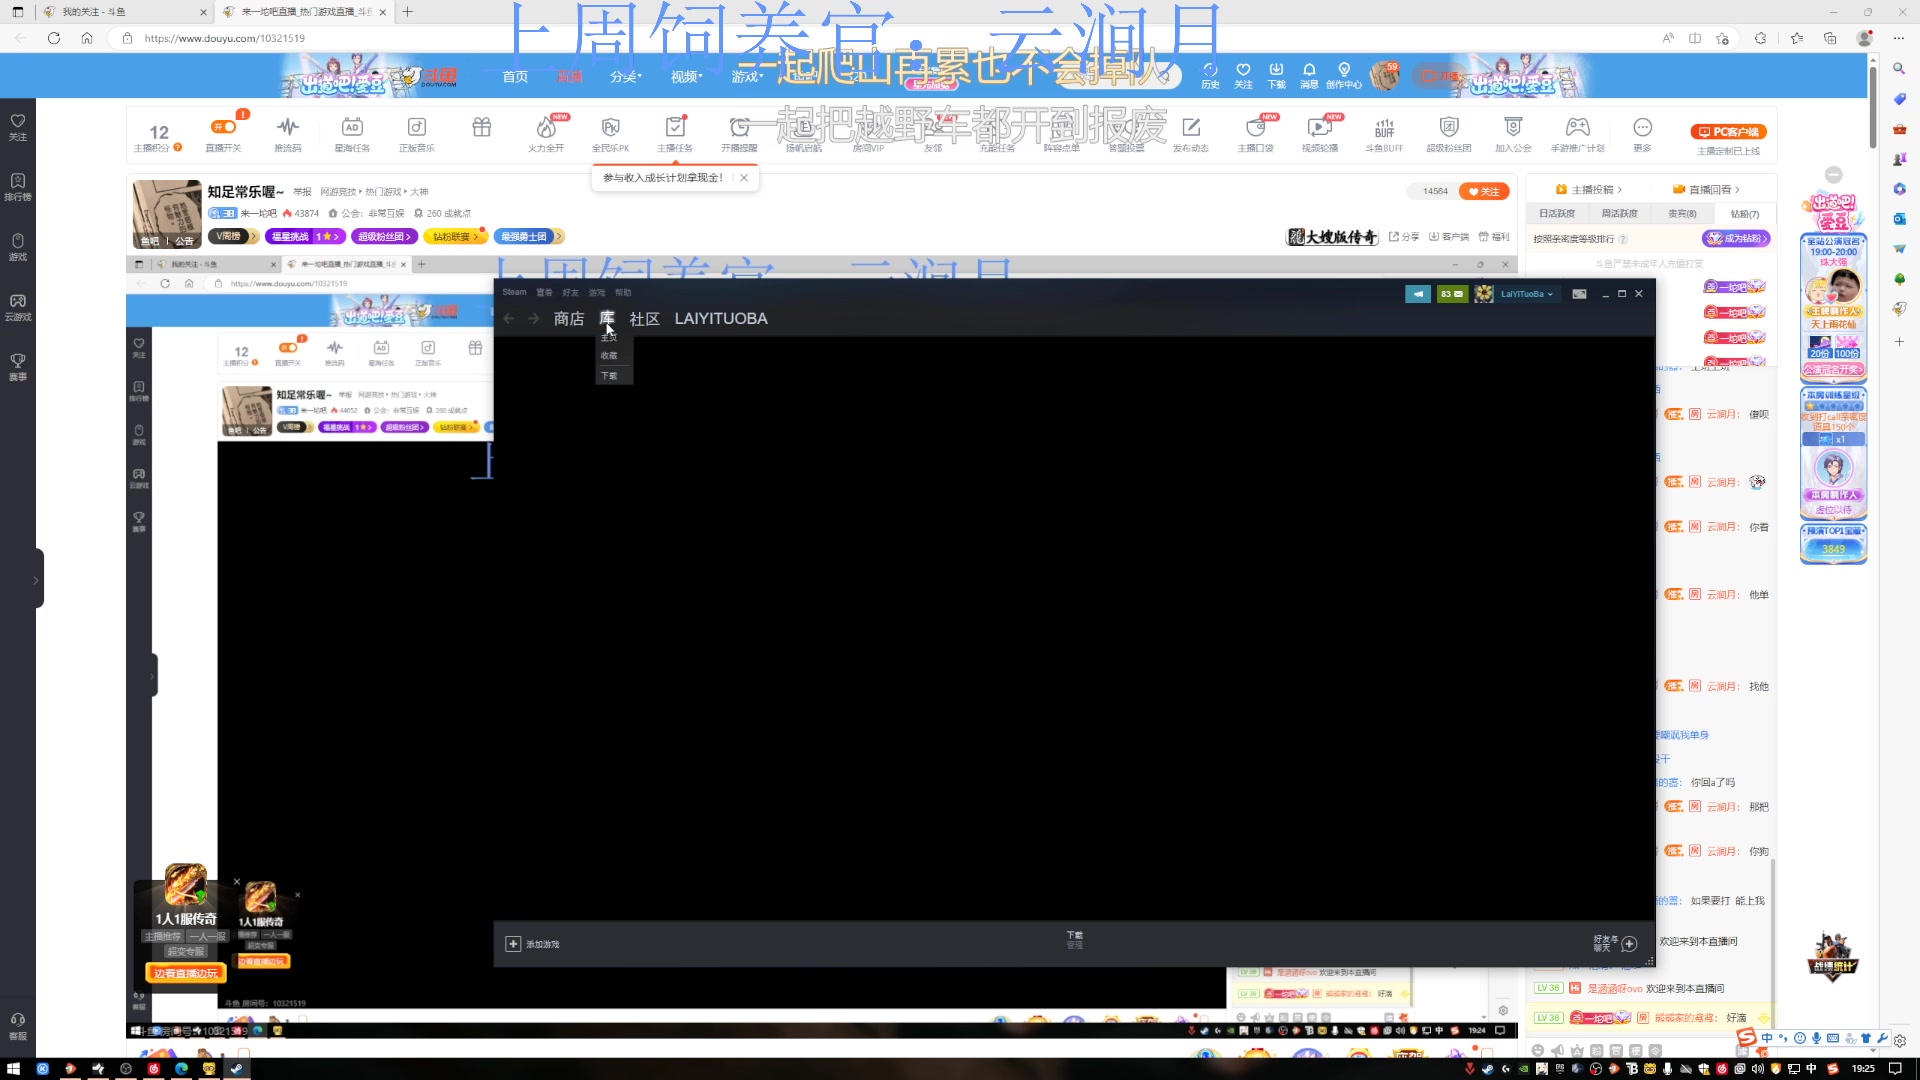Screen dimensions: 1920x1080
Task: Expand the 最强勇士团 badge
Action: pos(529,236)
